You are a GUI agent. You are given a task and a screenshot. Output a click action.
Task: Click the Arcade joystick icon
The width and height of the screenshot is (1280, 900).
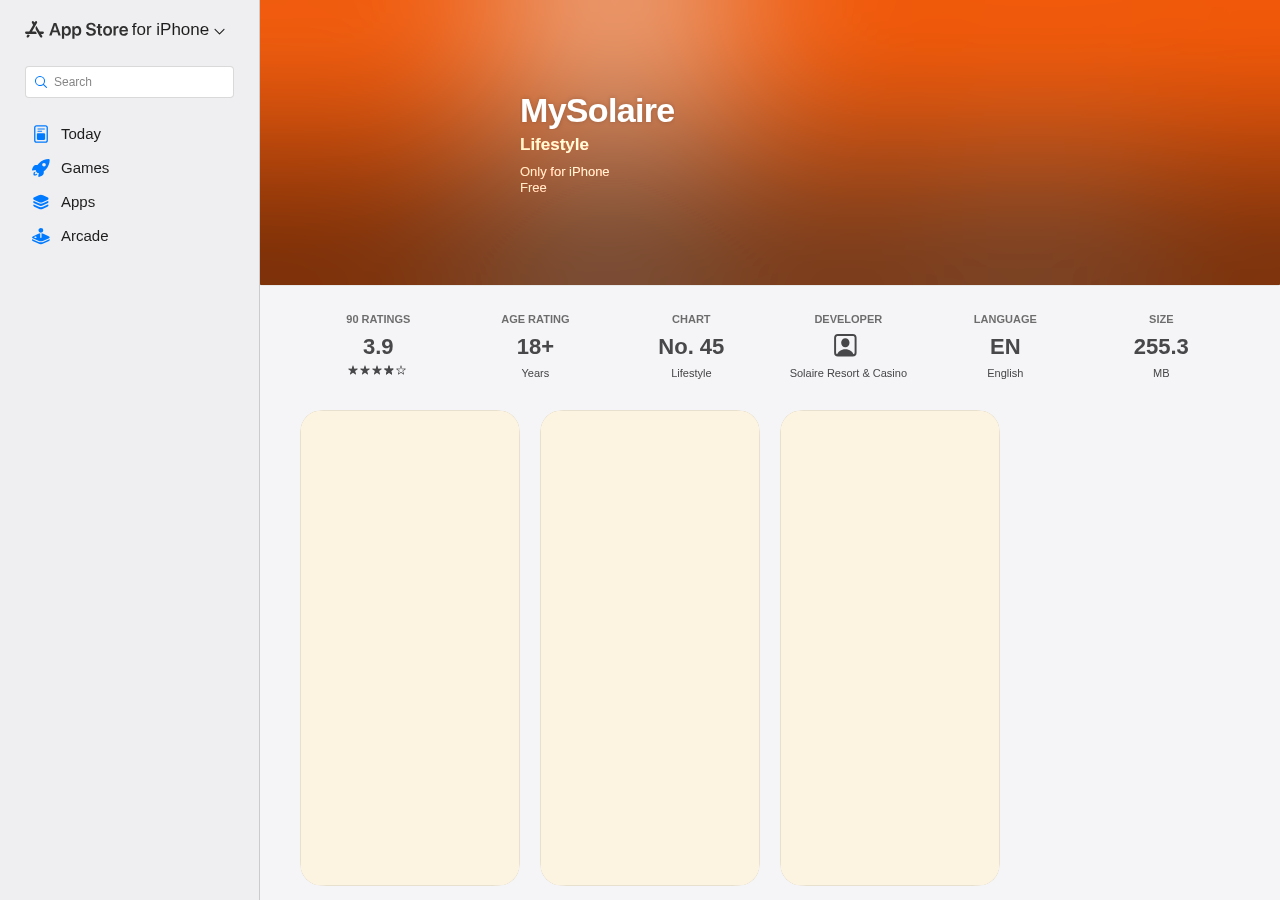click(x=41, y=236)
